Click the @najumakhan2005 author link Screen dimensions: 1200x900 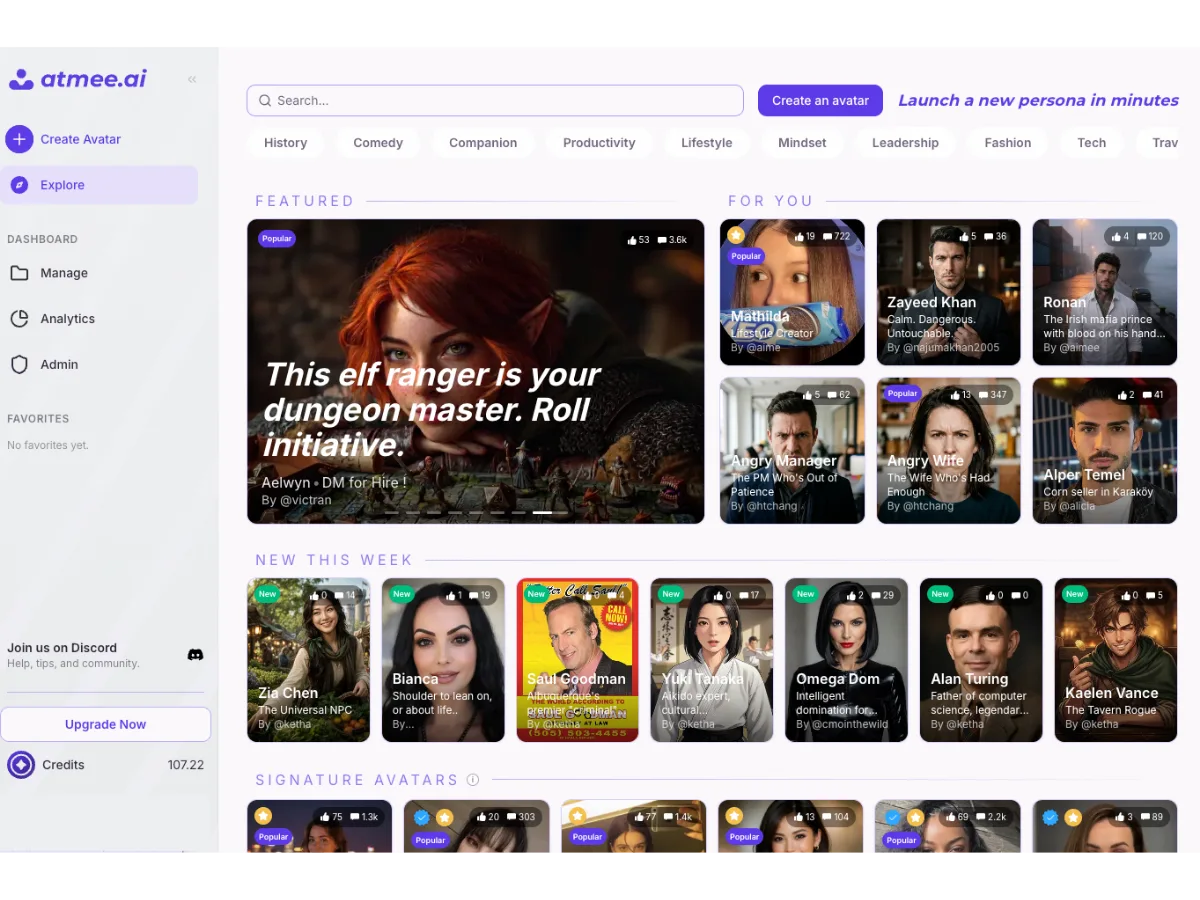pos(951,348)
